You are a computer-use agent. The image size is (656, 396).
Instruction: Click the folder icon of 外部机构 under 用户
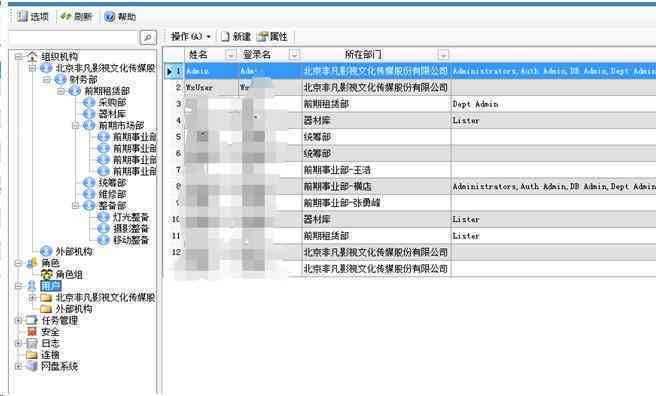coord(46,309)
